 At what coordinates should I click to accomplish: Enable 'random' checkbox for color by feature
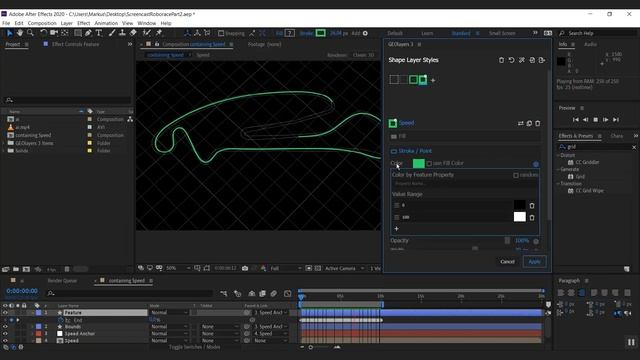[516, 175]
